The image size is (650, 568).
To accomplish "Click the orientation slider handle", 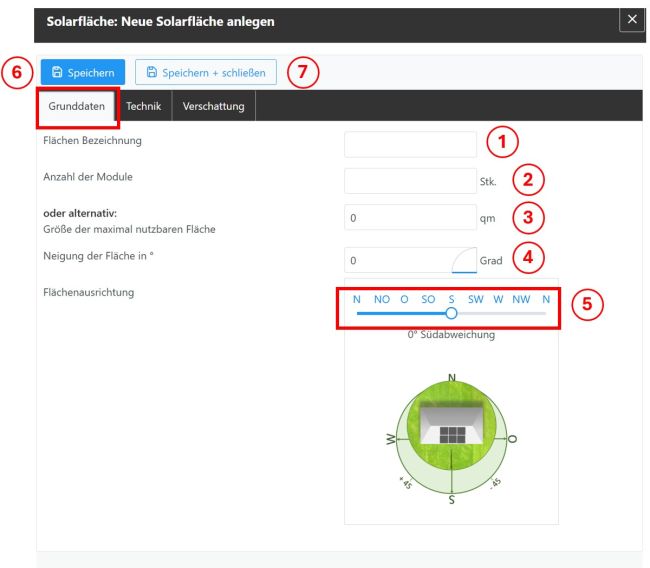I will click(x=451, y=313).
